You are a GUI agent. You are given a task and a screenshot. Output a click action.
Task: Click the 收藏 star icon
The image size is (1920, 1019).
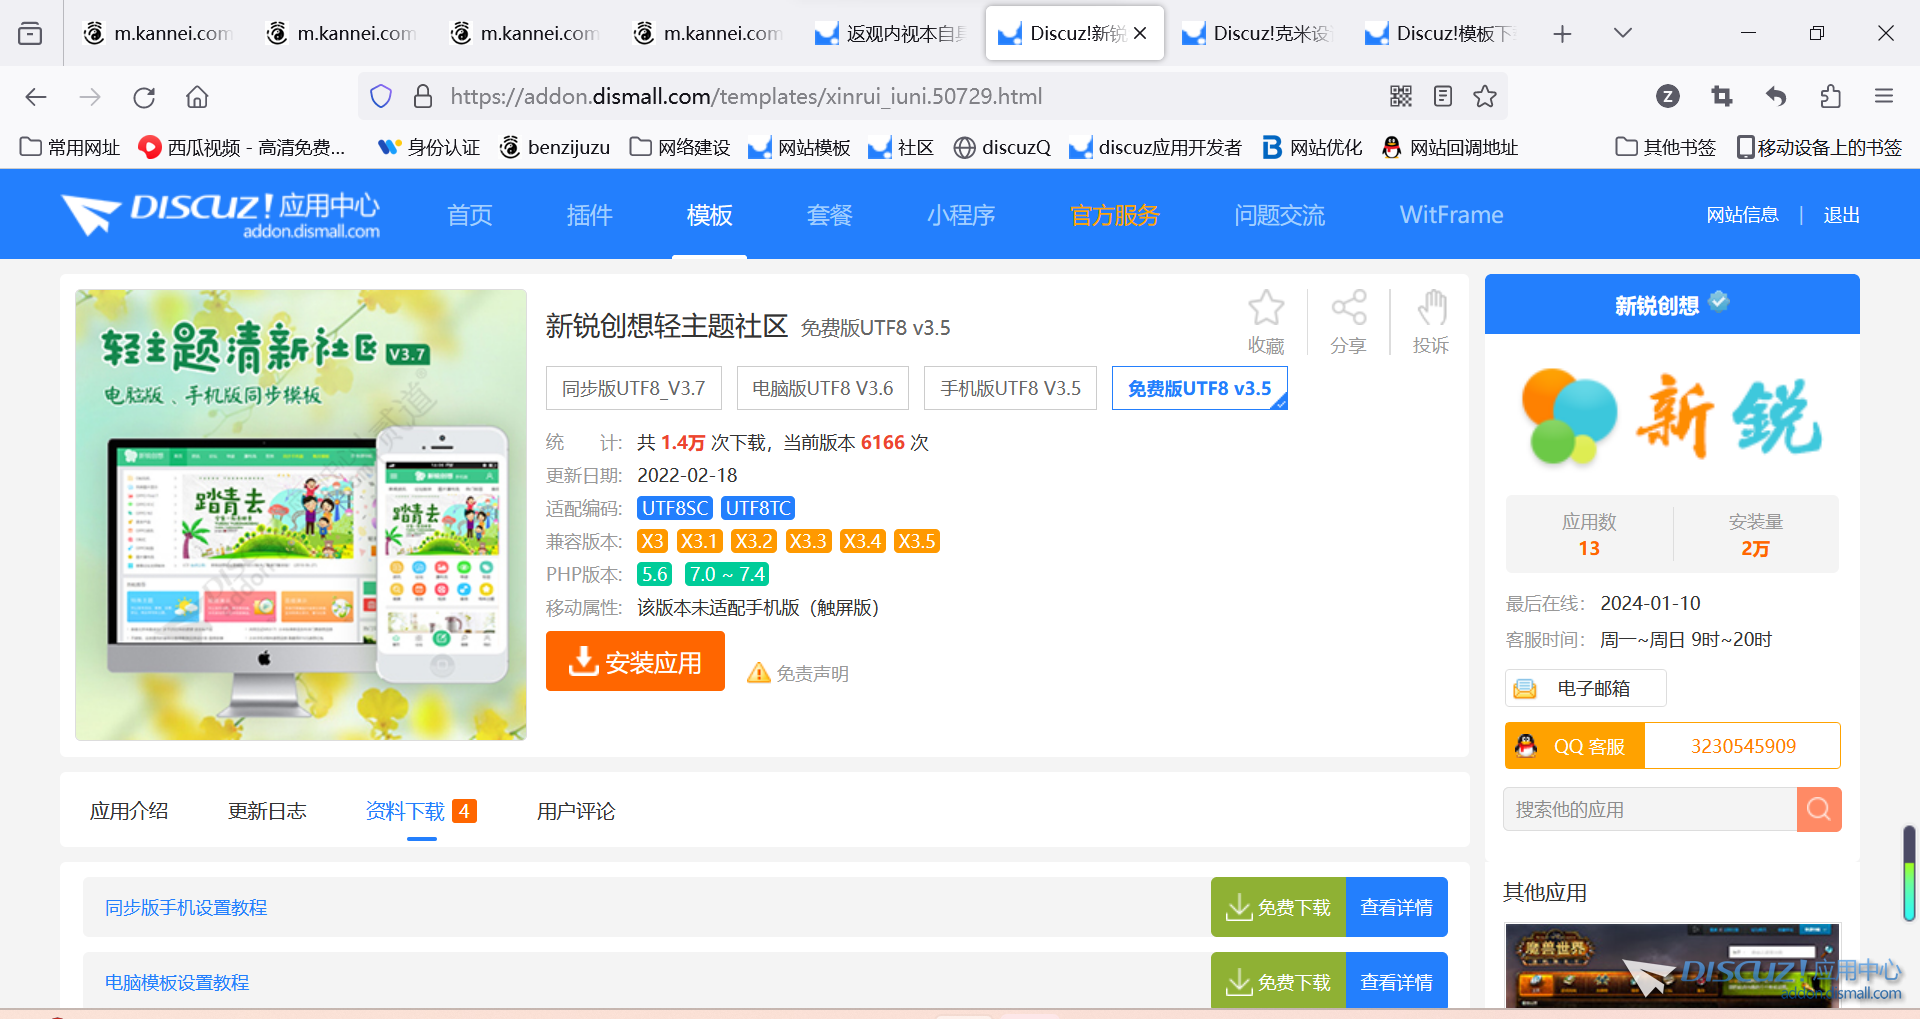(1265, 309)
